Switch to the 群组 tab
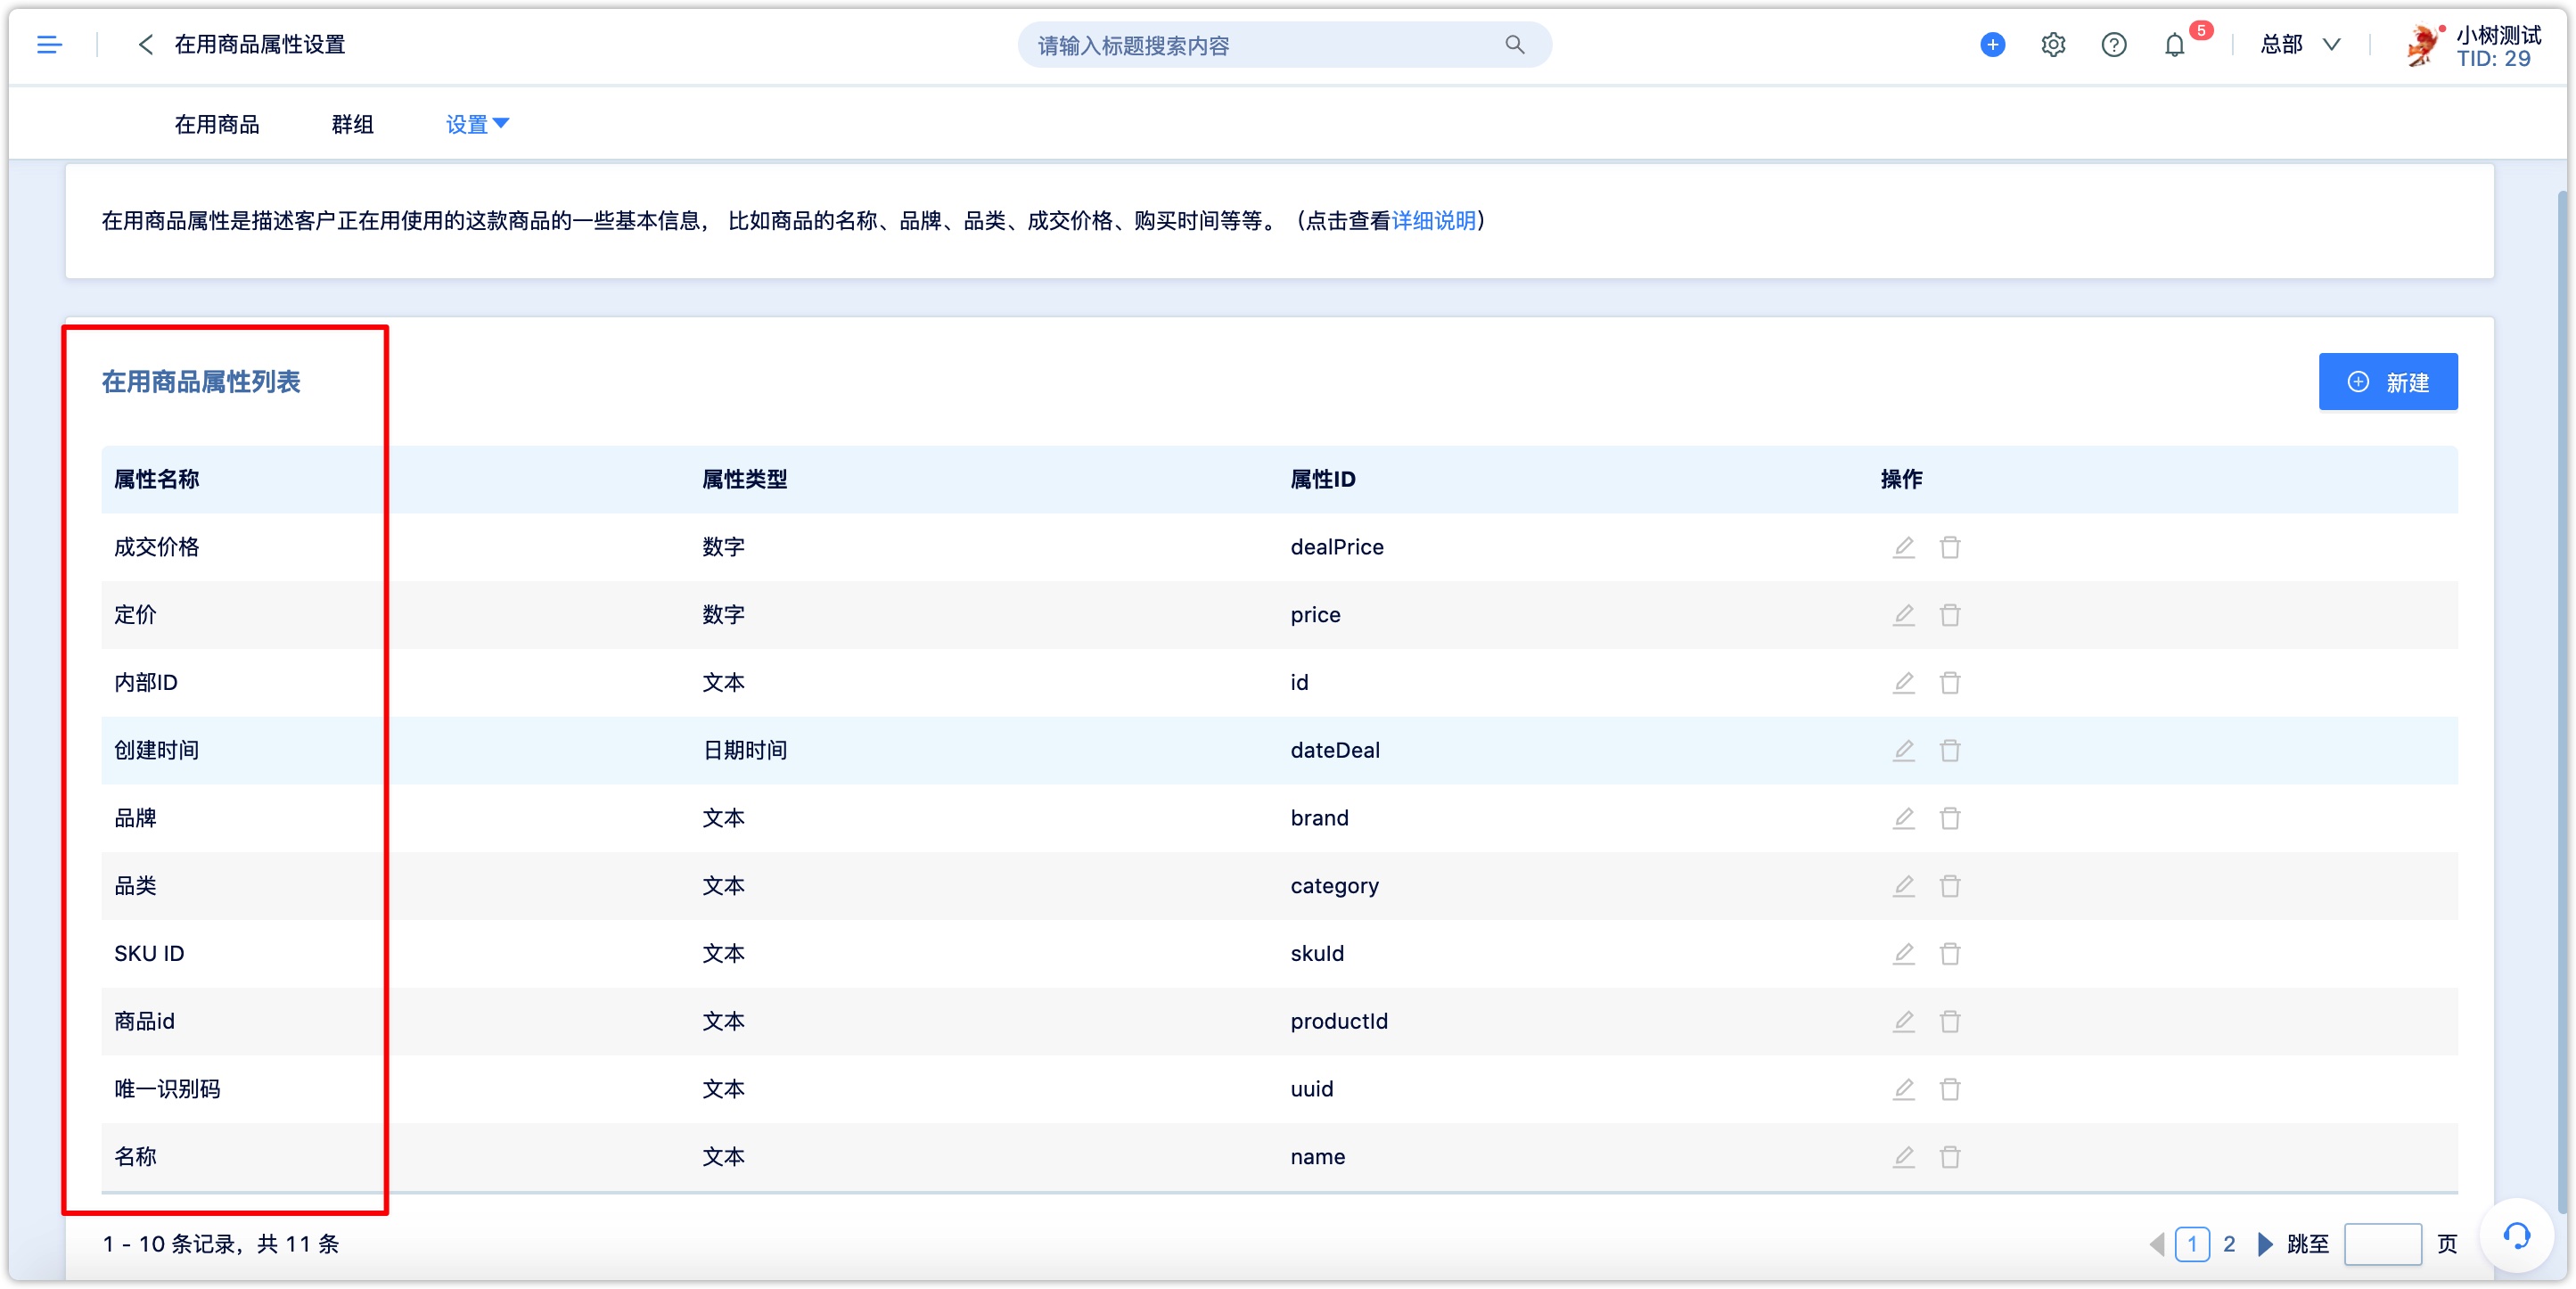The image size is (2576, 1289). [352, 124]
